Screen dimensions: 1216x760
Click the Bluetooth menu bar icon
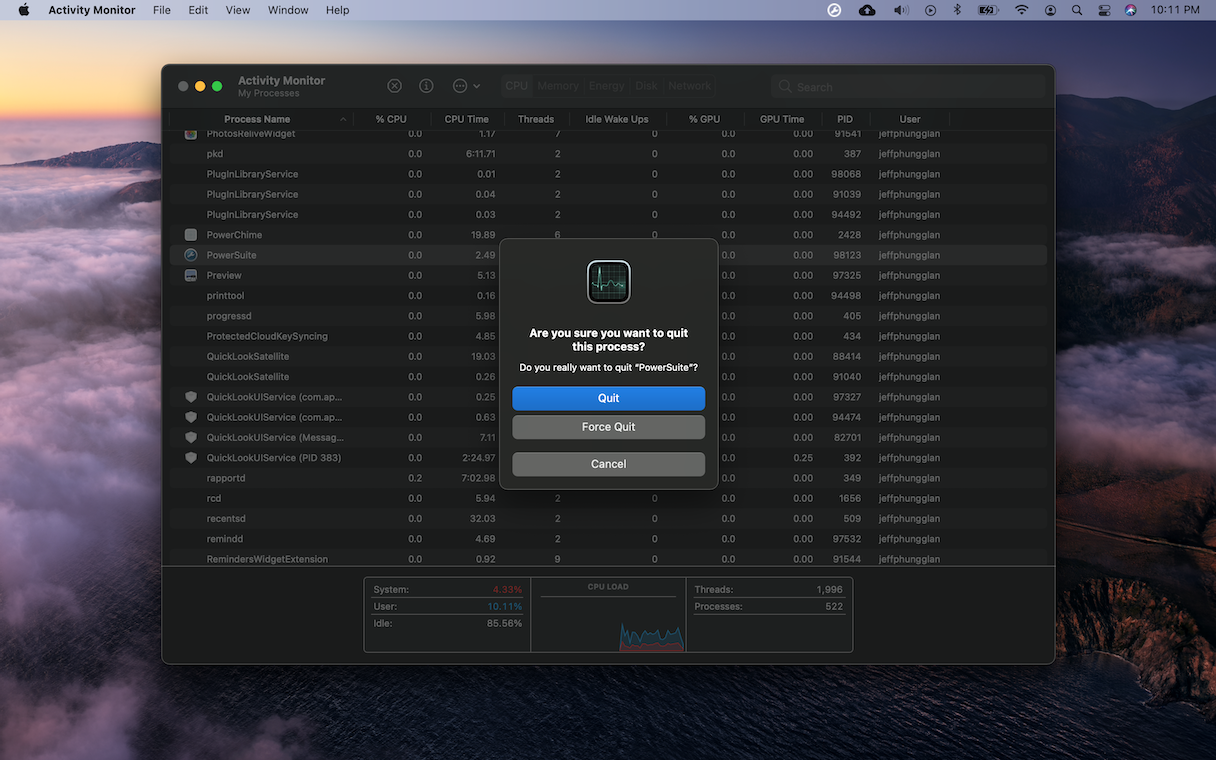[x=957, y=10]
